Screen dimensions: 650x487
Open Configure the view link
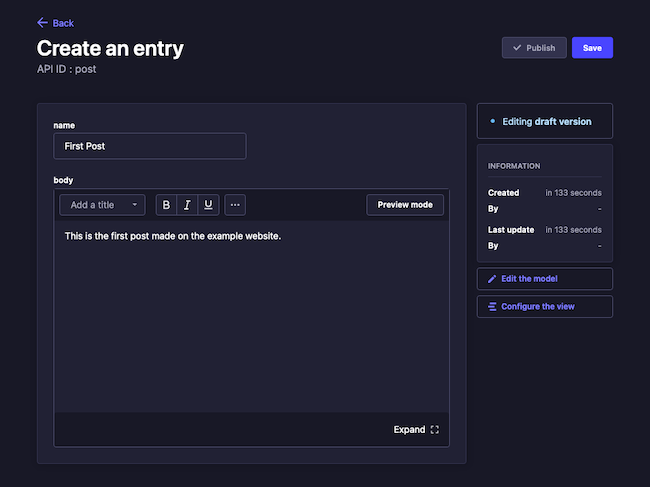tap(538, 306)
